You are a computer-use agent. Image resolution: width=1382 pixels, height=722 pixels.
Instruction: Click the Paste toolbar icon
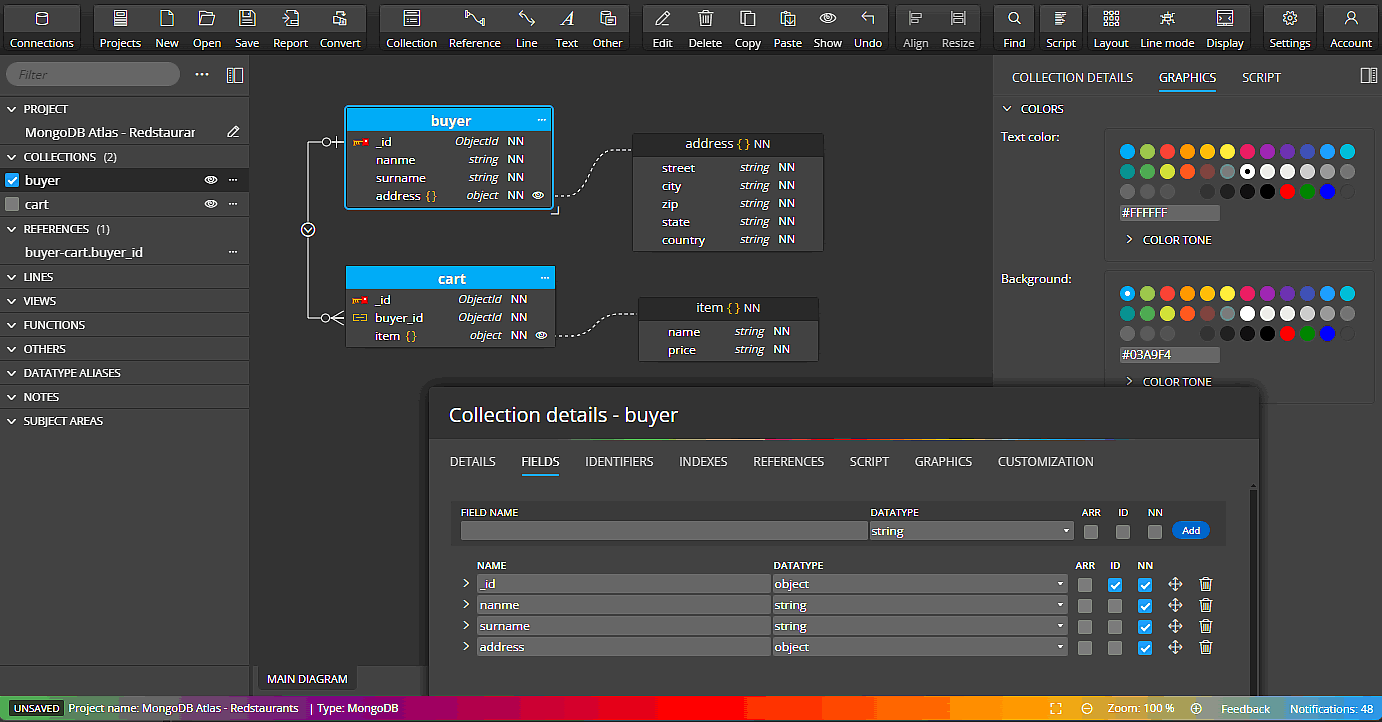(788, 28)
